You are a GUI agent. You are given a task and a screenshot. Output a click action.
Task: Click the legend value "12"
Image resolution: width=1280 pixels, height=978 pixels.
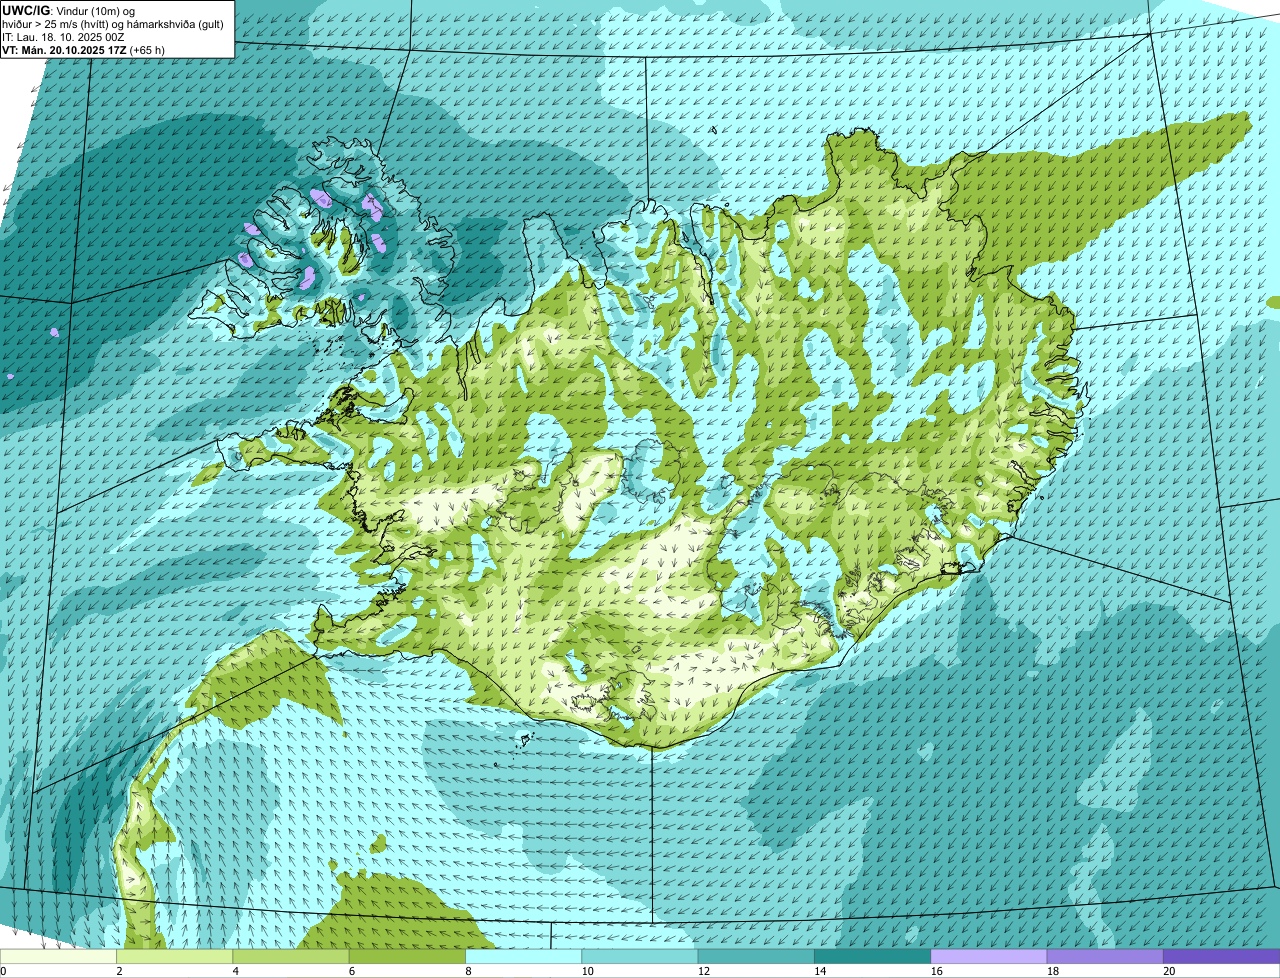(703, 971)
